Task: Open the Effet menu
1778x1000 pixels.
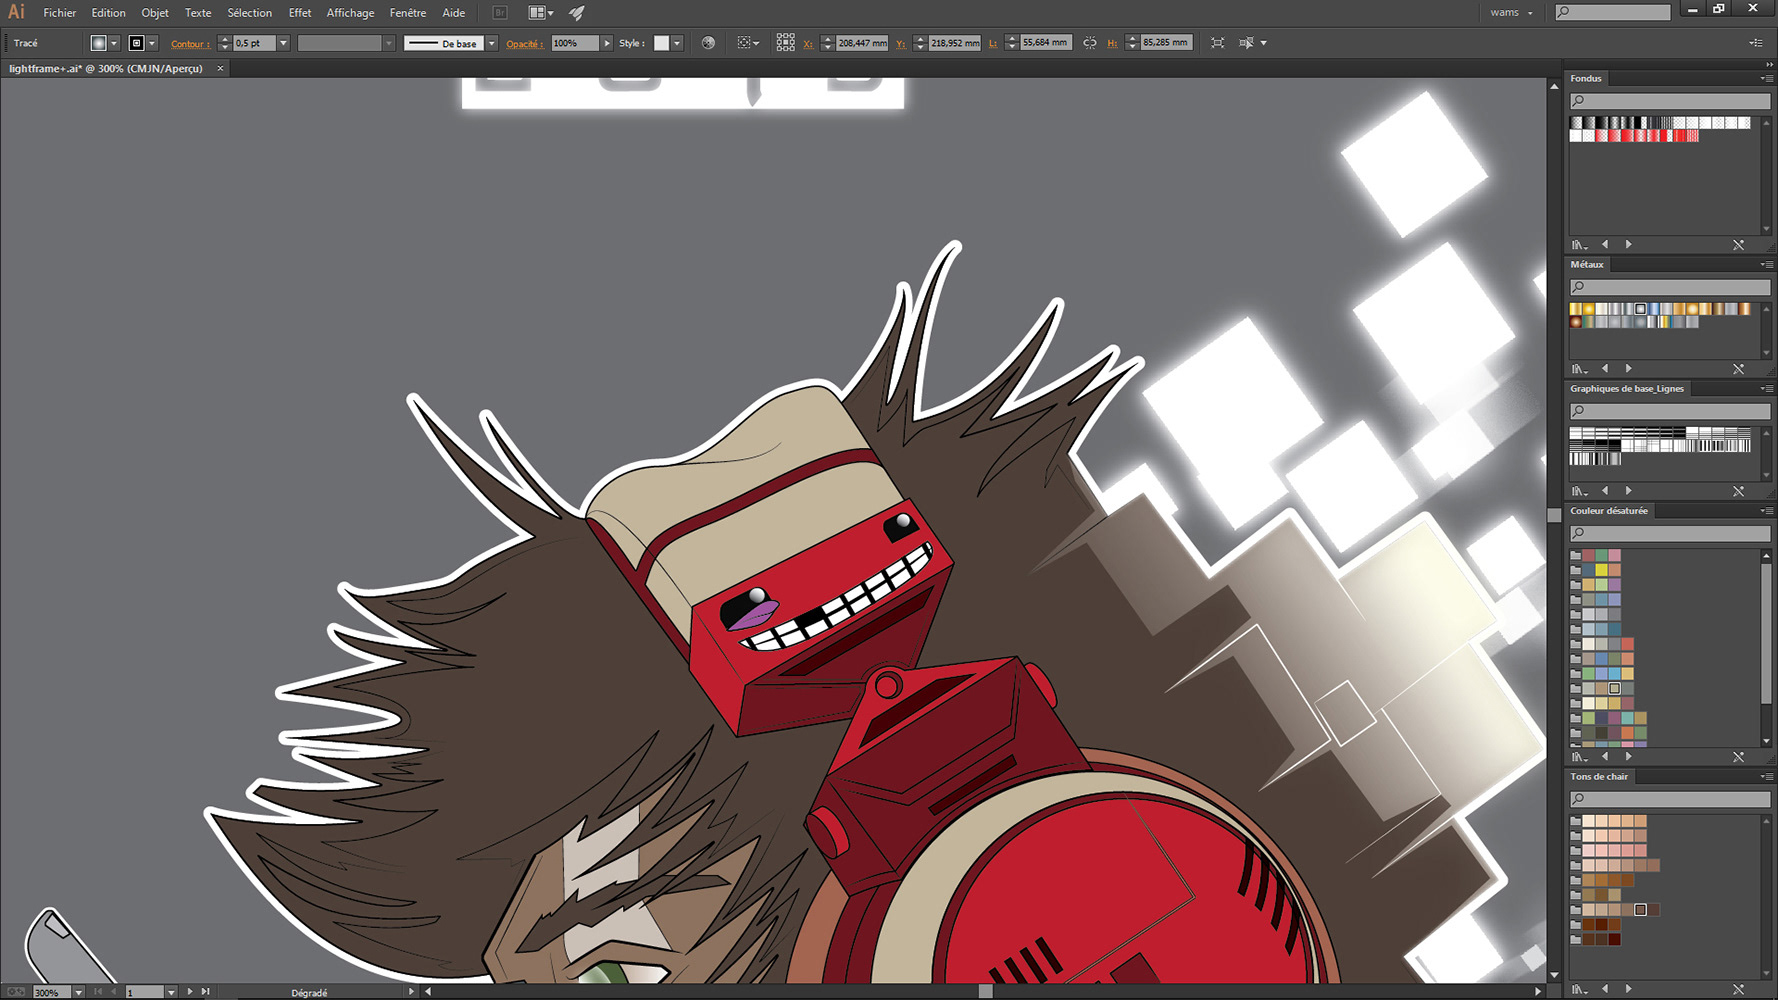Action: (299, 13)
